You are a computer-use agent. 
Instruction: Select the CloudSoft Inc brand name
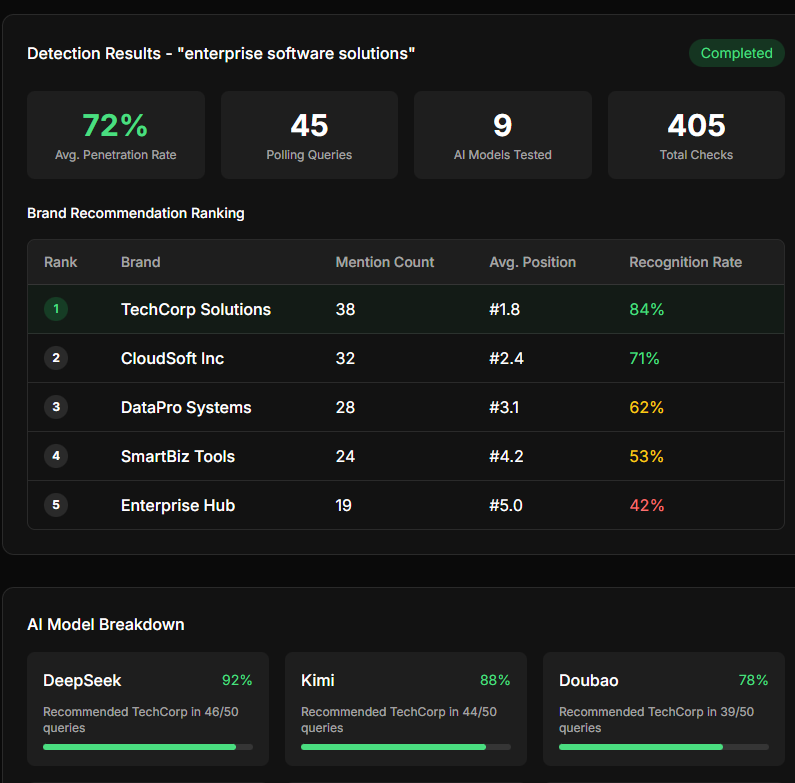coord(172,359)
